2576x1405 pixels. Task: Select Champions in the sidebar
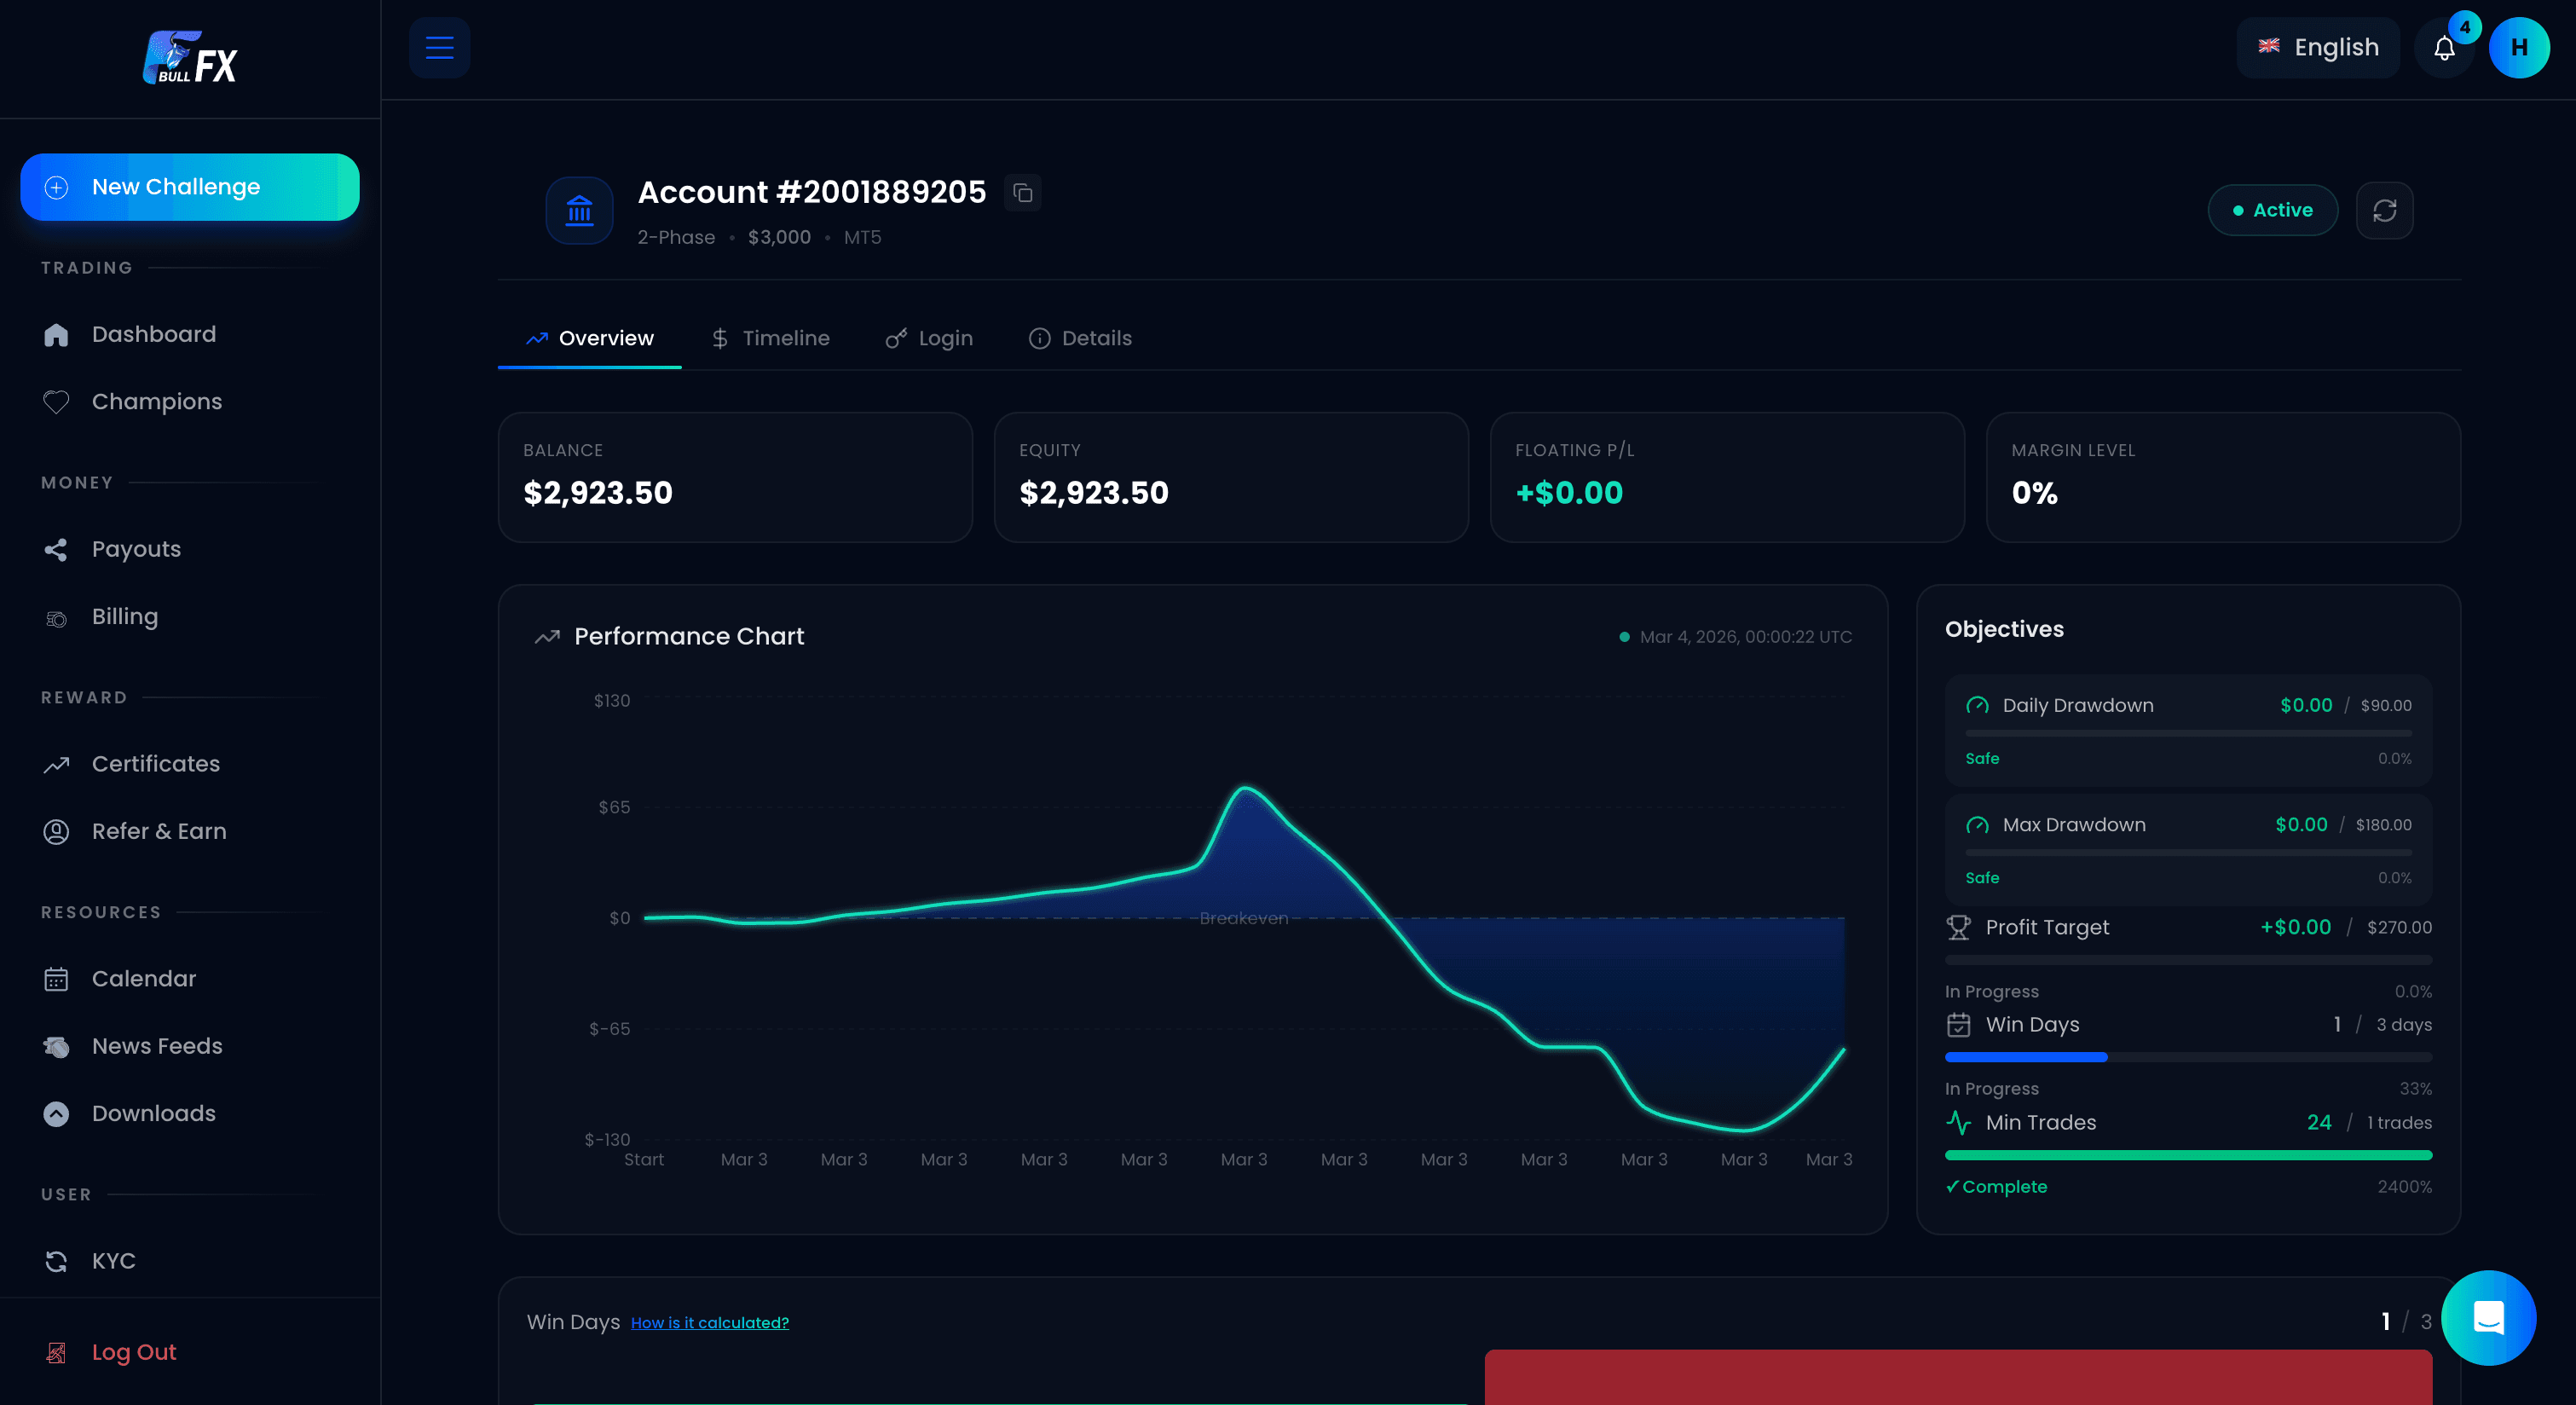[156, 401]
